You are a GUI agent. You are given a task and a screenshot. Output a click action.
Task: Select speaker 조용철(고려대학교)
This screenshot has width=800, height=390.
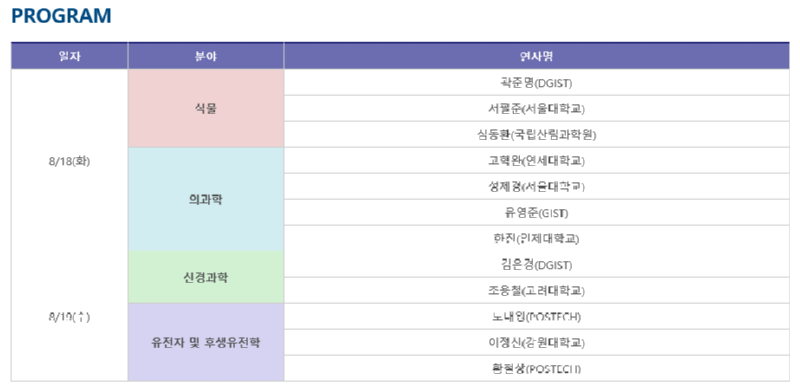(537, 291)
